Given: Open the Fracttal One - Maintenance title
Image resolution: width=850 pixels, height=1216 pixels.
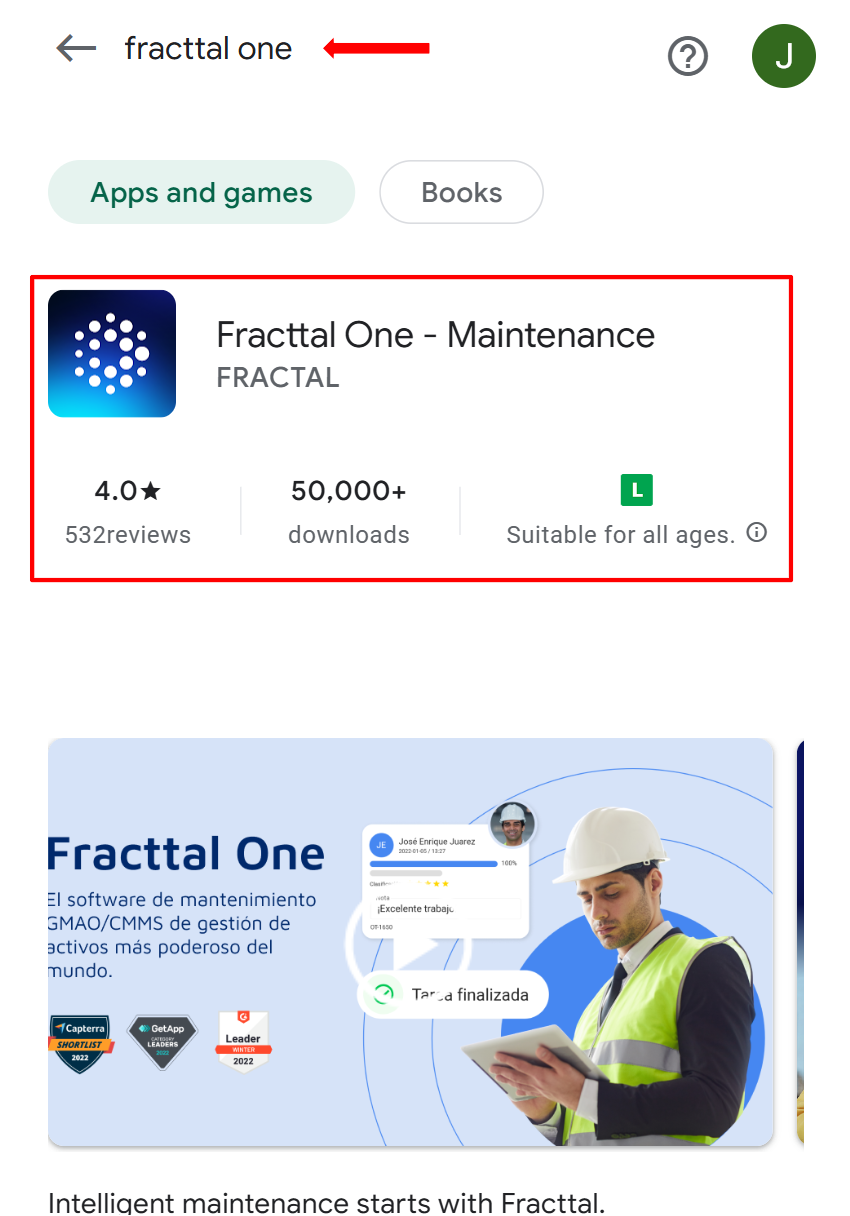Looking at the screenshot, I should [x=435, y=334].
